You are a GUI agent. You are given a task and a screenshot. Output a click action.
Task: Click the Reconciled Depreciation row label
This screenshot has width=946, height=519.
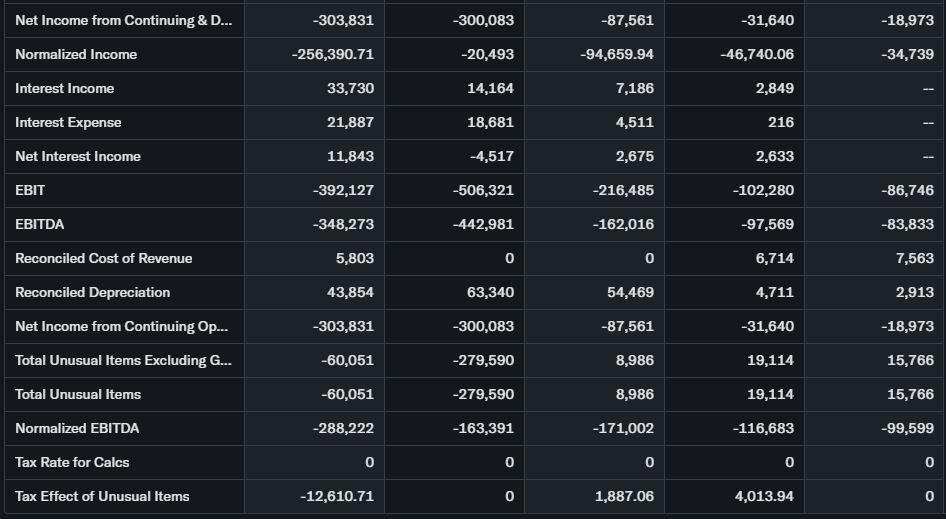tap(93, 292)
